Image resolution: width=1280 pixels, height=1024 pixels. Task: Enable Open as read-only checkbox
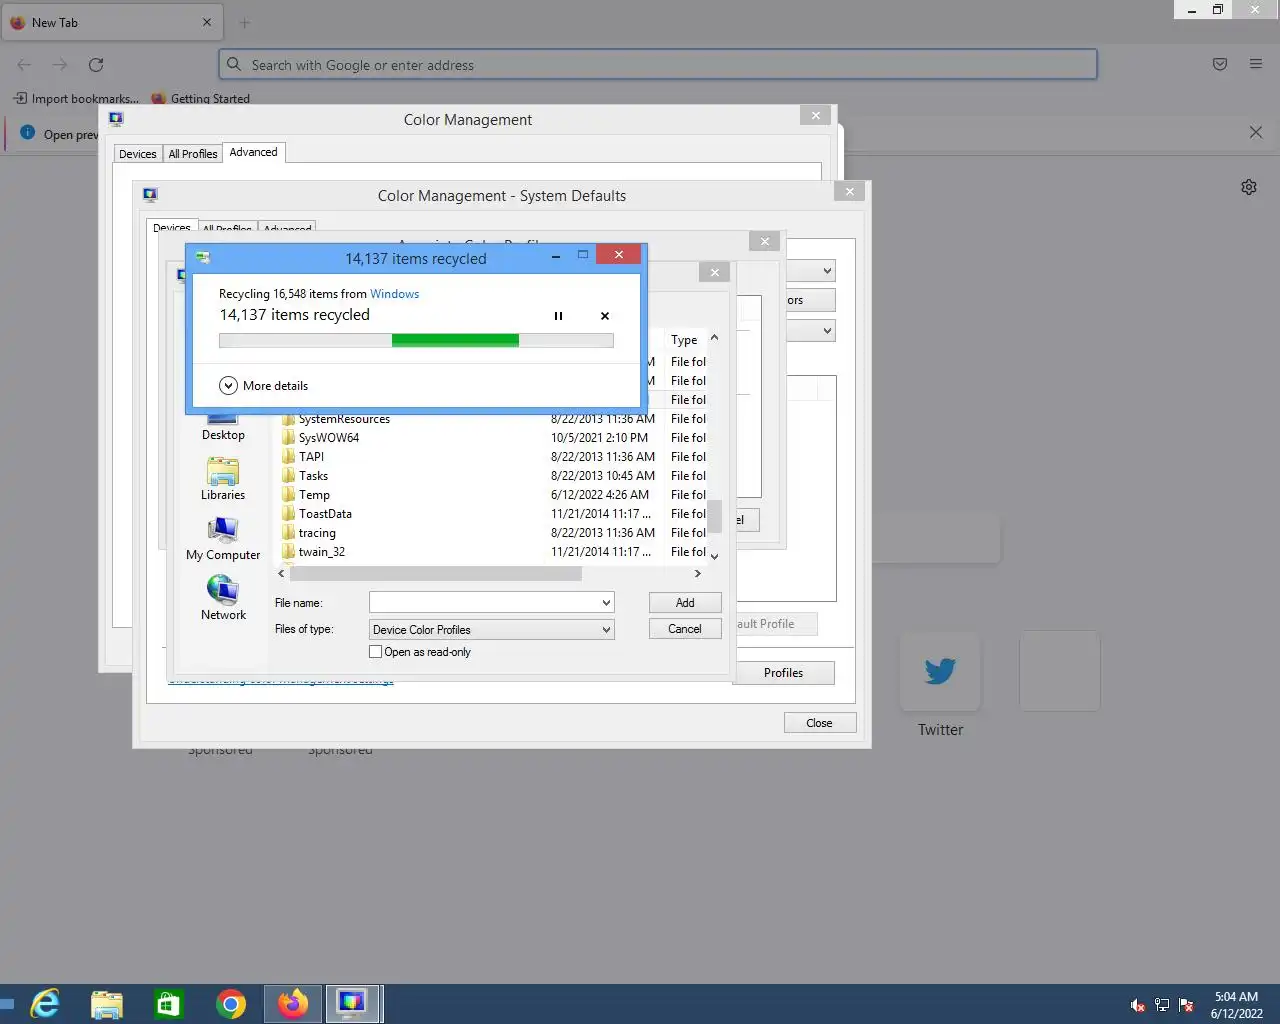point(376,652)
